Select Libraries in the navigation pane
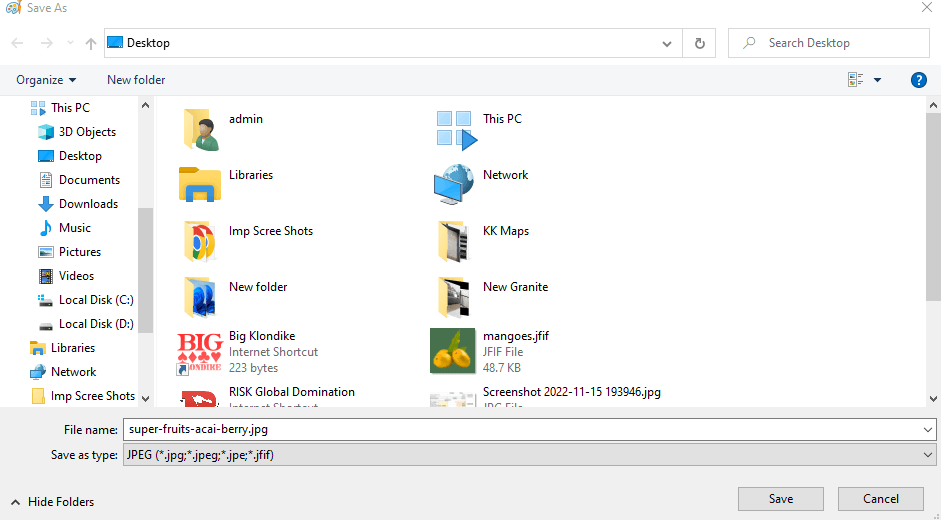The width and height of the screenshot is (941, 520). [62, 348]
